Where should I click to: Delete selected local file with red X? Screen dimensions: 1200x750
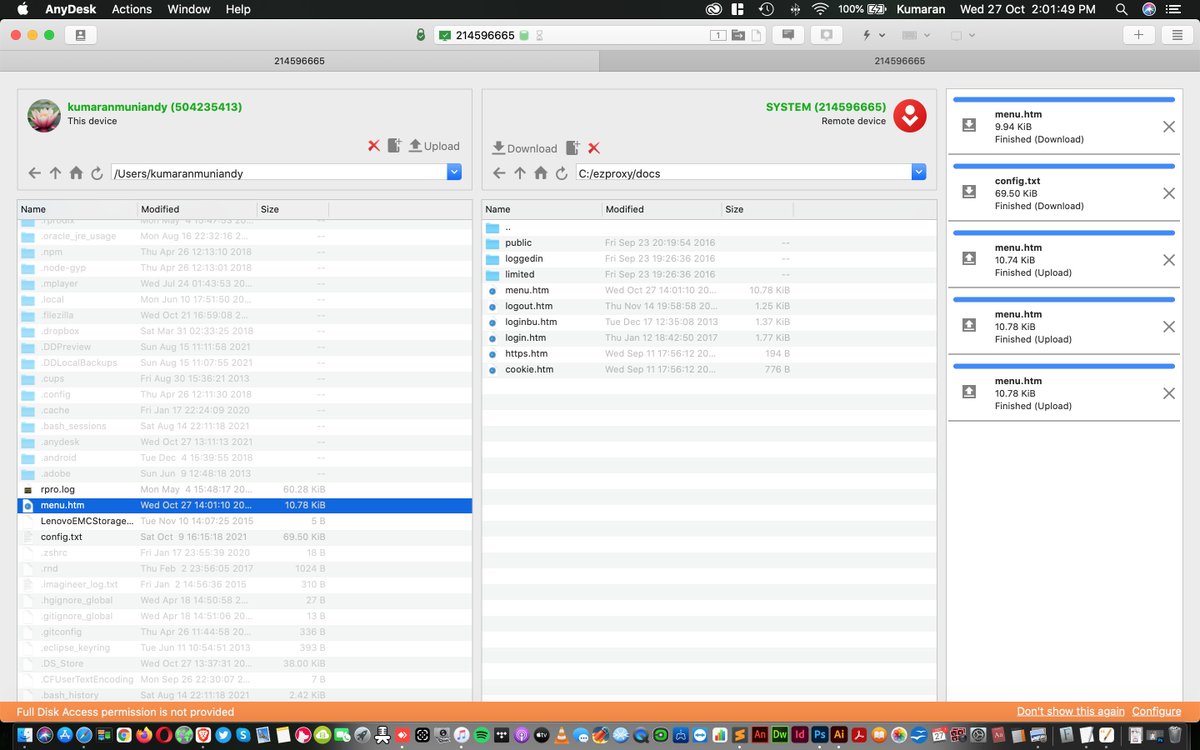[x=374, y=146]
